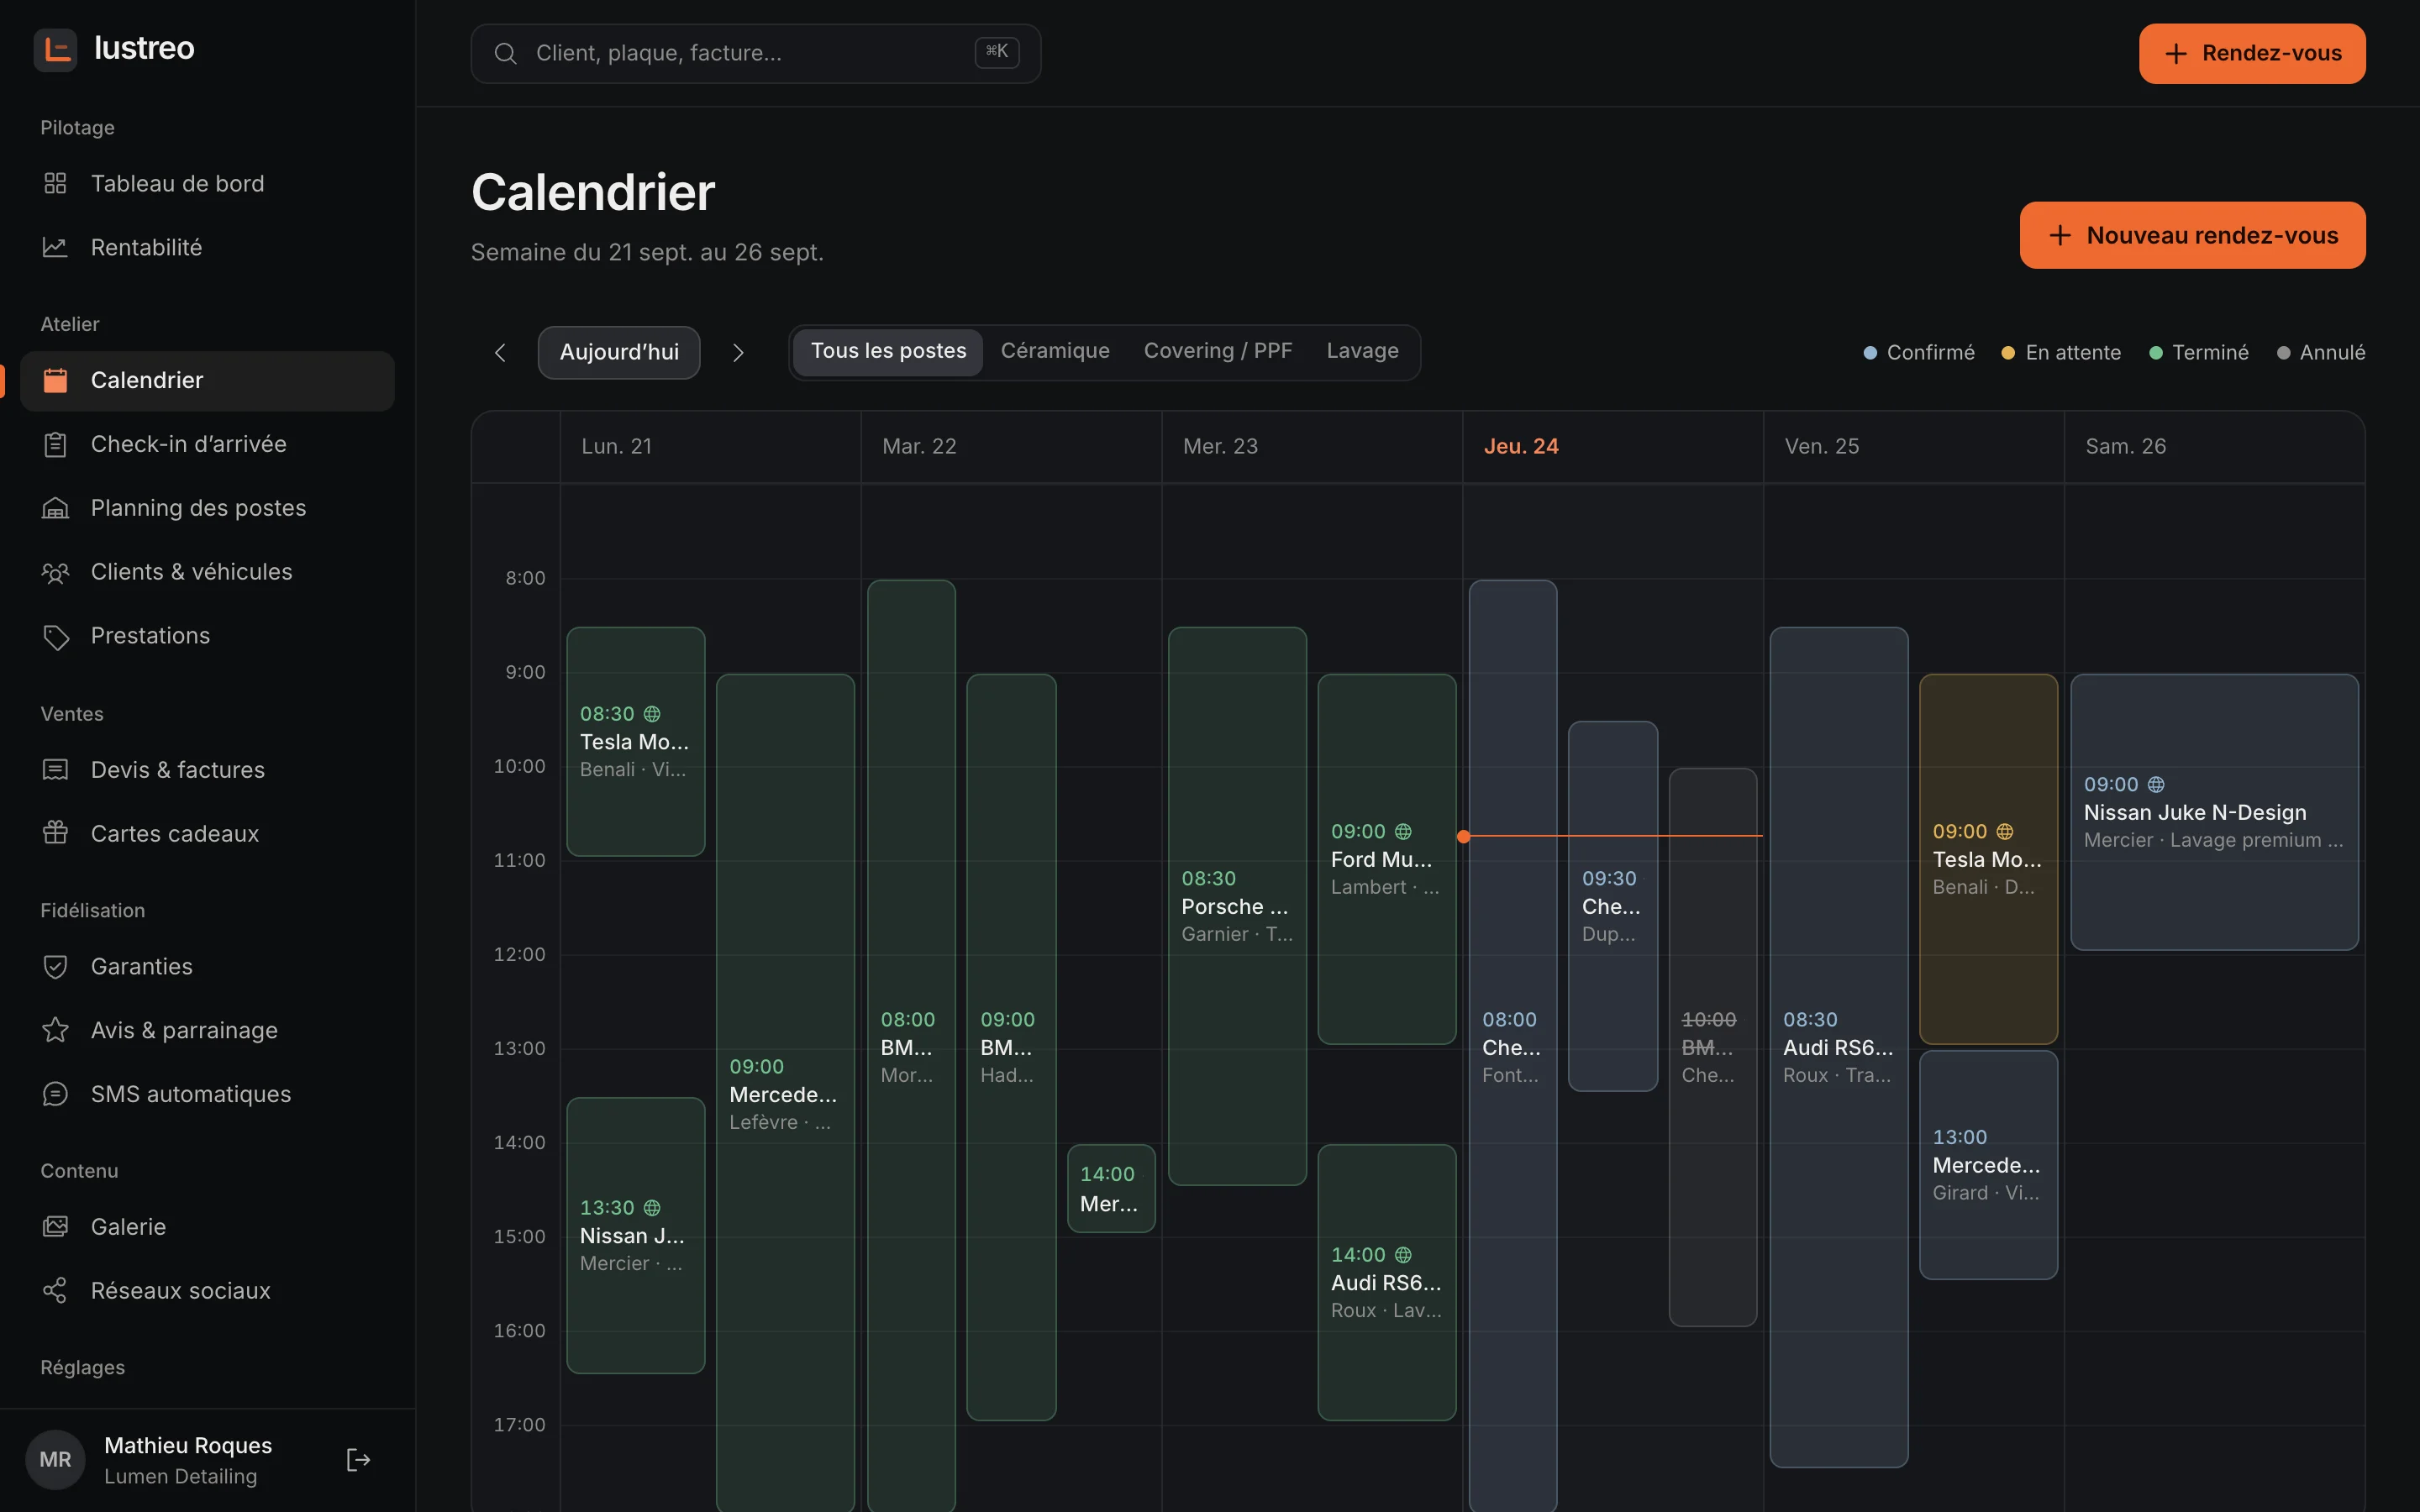Open Tableau de bord grid icon

click(x=55, y=183)
